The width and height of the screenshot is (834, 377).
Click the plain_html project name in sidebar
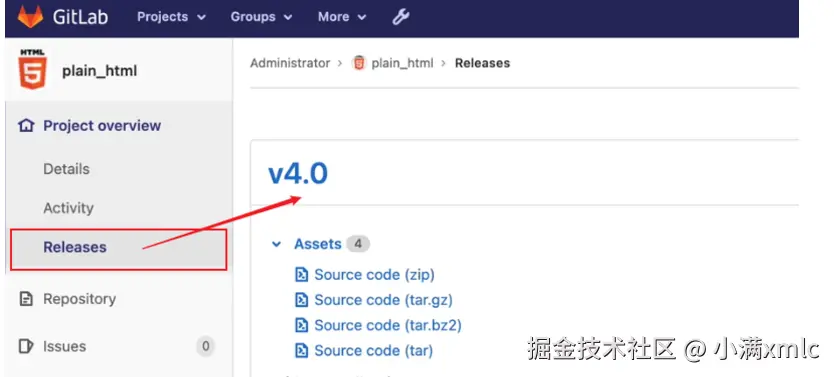tap(99, 71)
